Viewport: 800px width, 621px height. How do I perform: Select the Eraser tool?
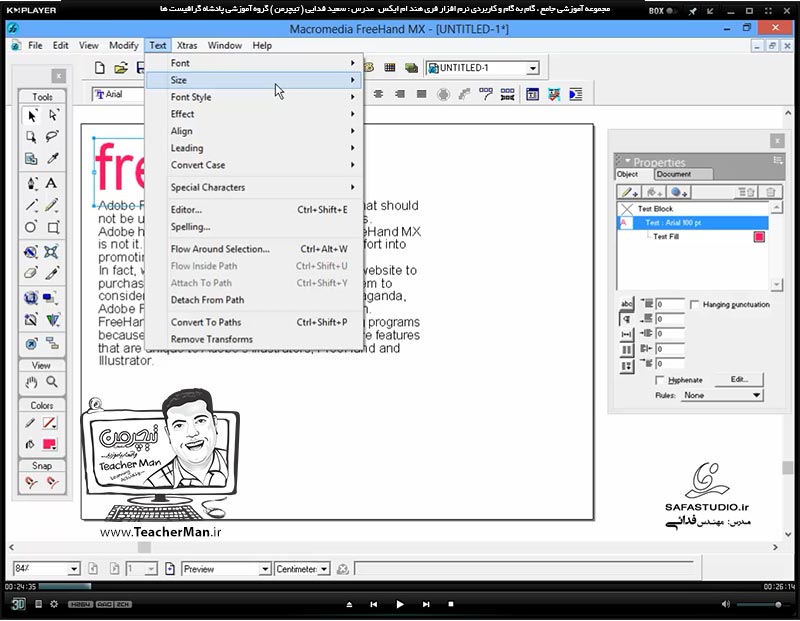(31, 273)
